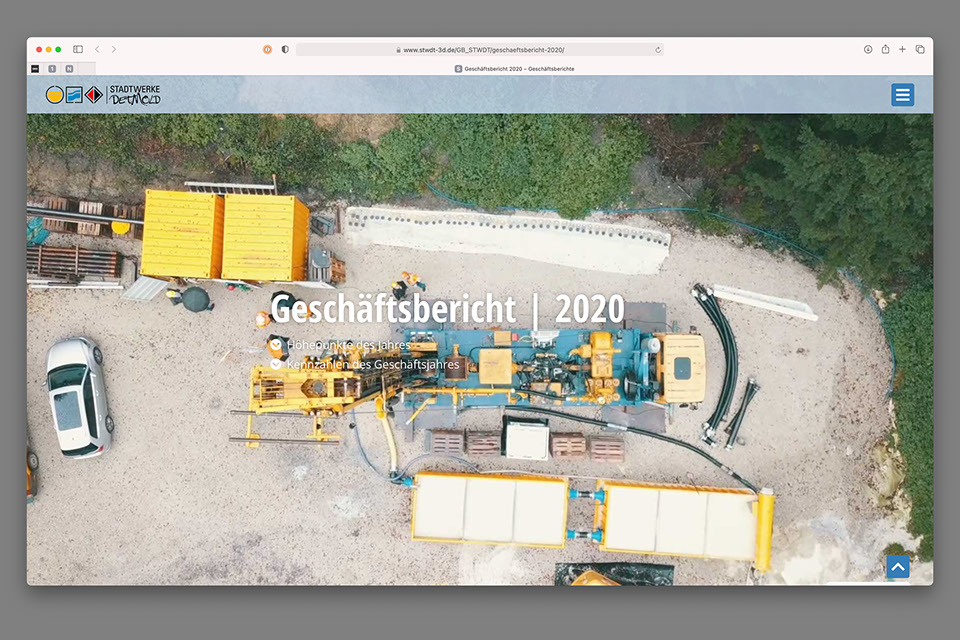Click the scroll-to-top arrow button

click(897, 567)
